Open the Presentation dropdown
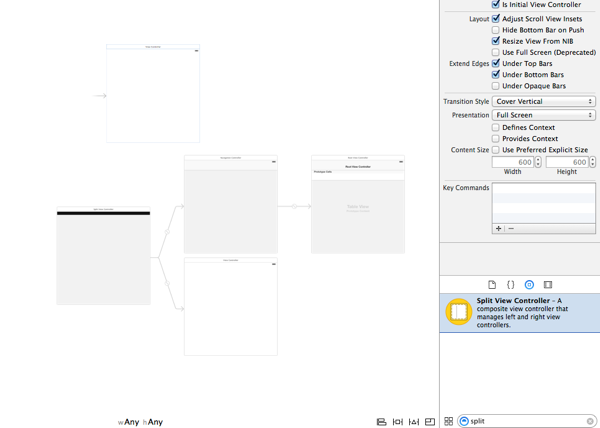600x428 pixels. pyautogui.click(x=544, y=115)
